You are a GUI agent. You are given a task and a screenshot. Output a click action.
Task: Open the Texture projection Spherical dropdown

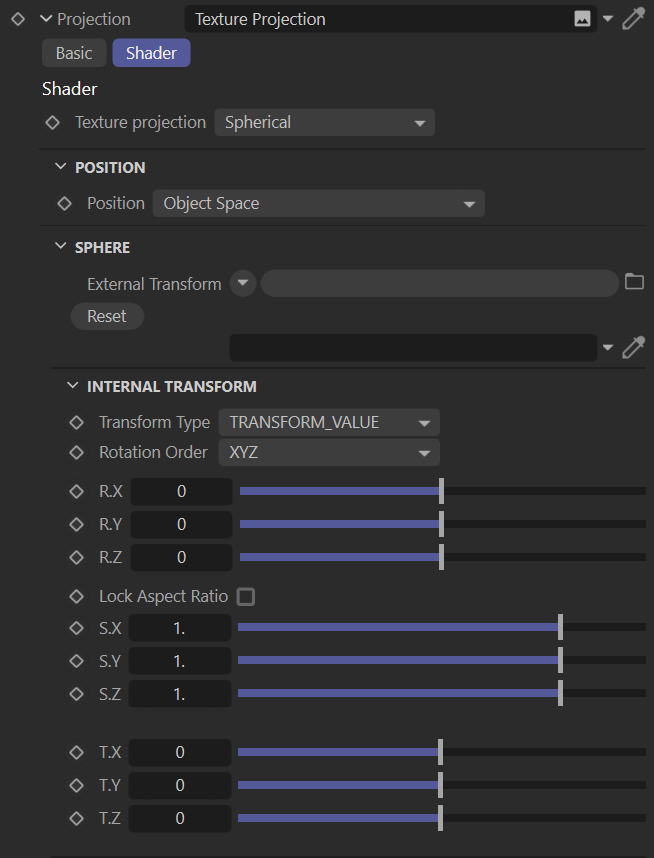coord(324,123)
